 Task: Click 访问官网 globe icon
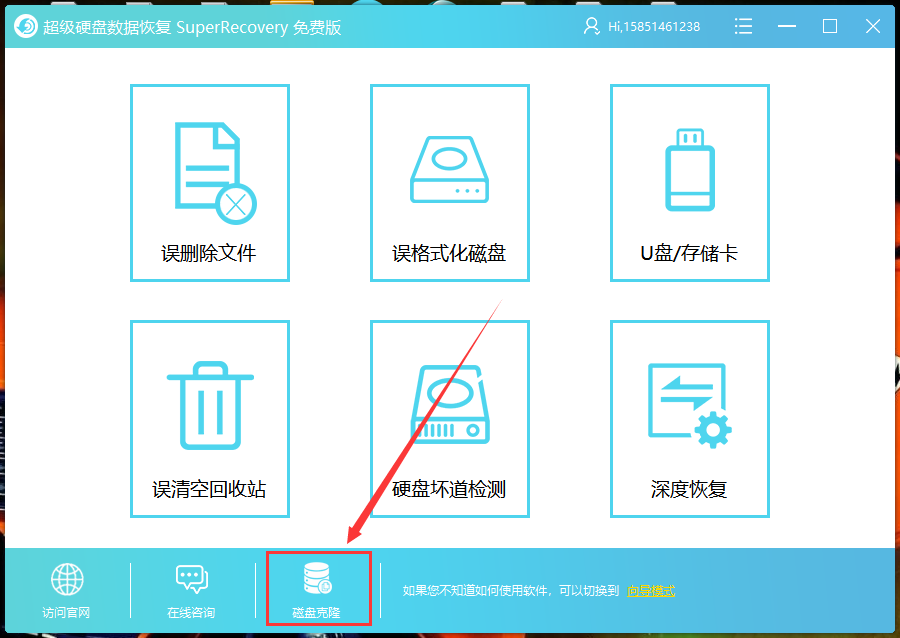coord(67,579)
